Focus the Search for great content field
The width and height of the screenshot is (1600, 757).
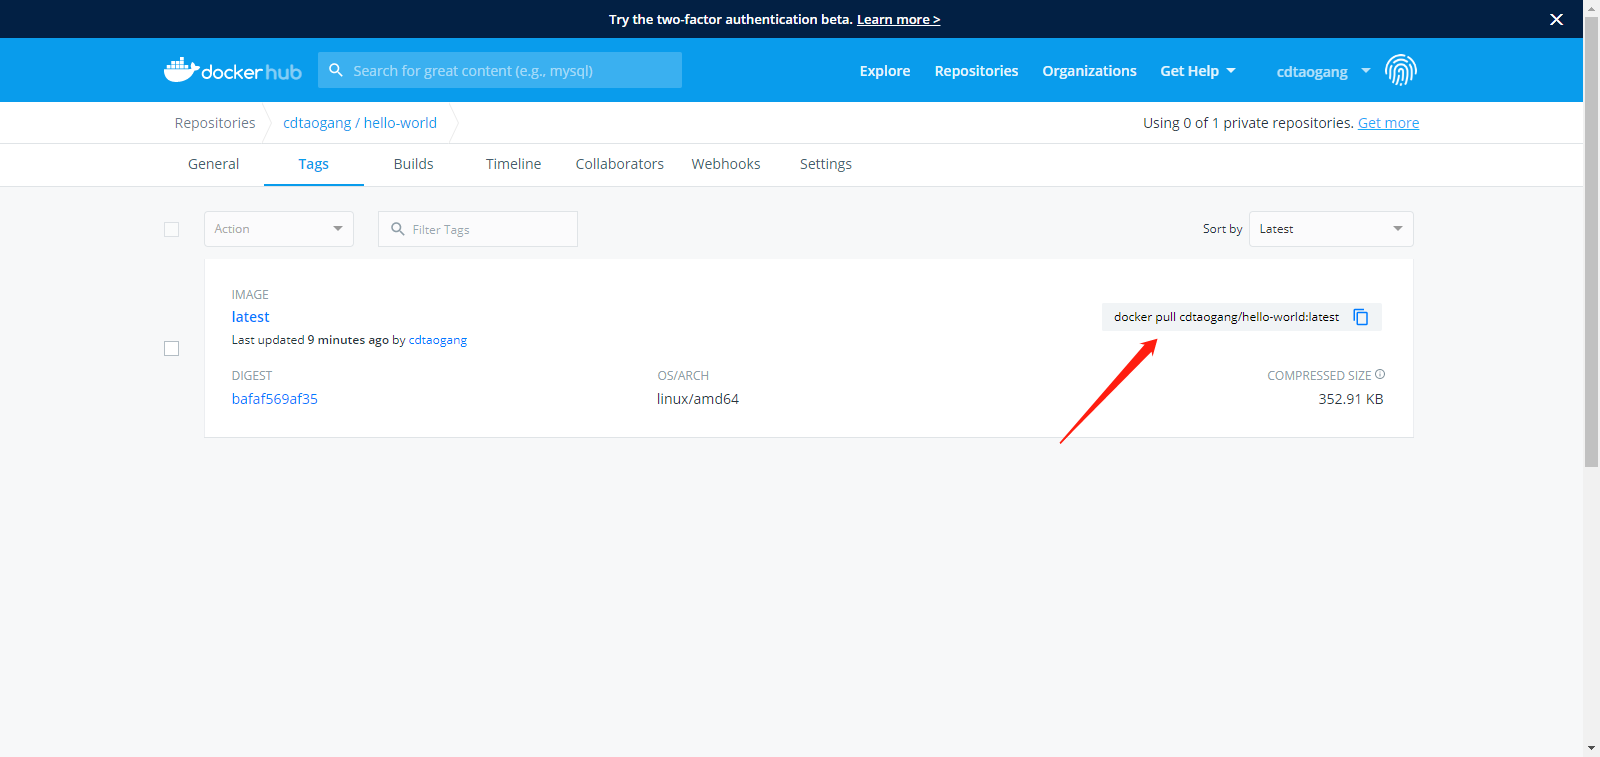(500, 70)
